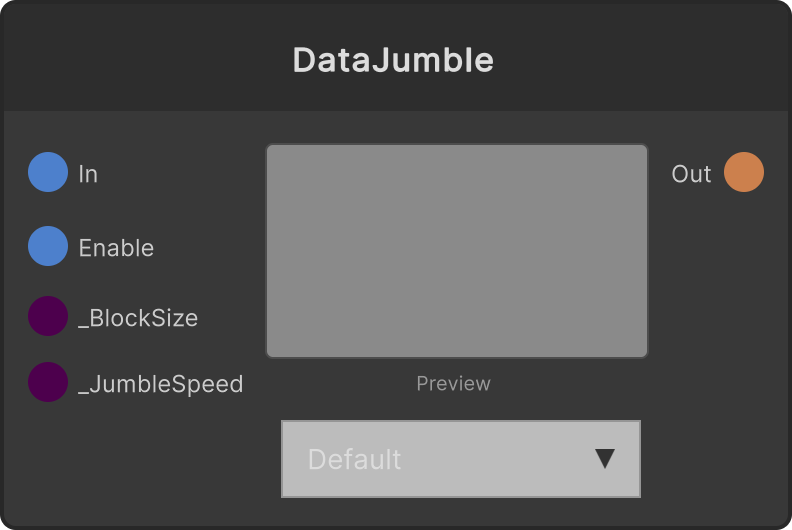Click the blue In input port

[x=48, y=172]
